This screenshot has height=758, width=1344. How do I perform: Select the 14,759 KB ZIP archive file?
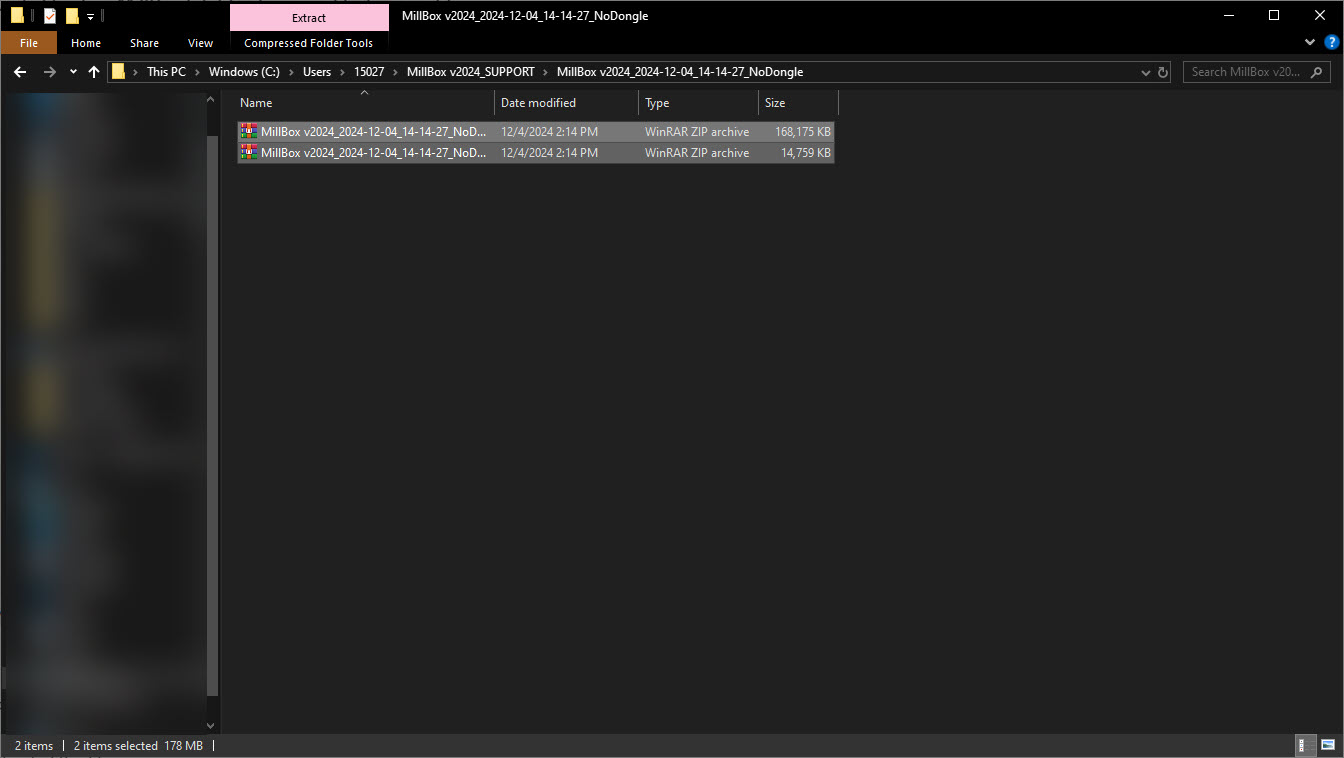[x=535, y=153]
